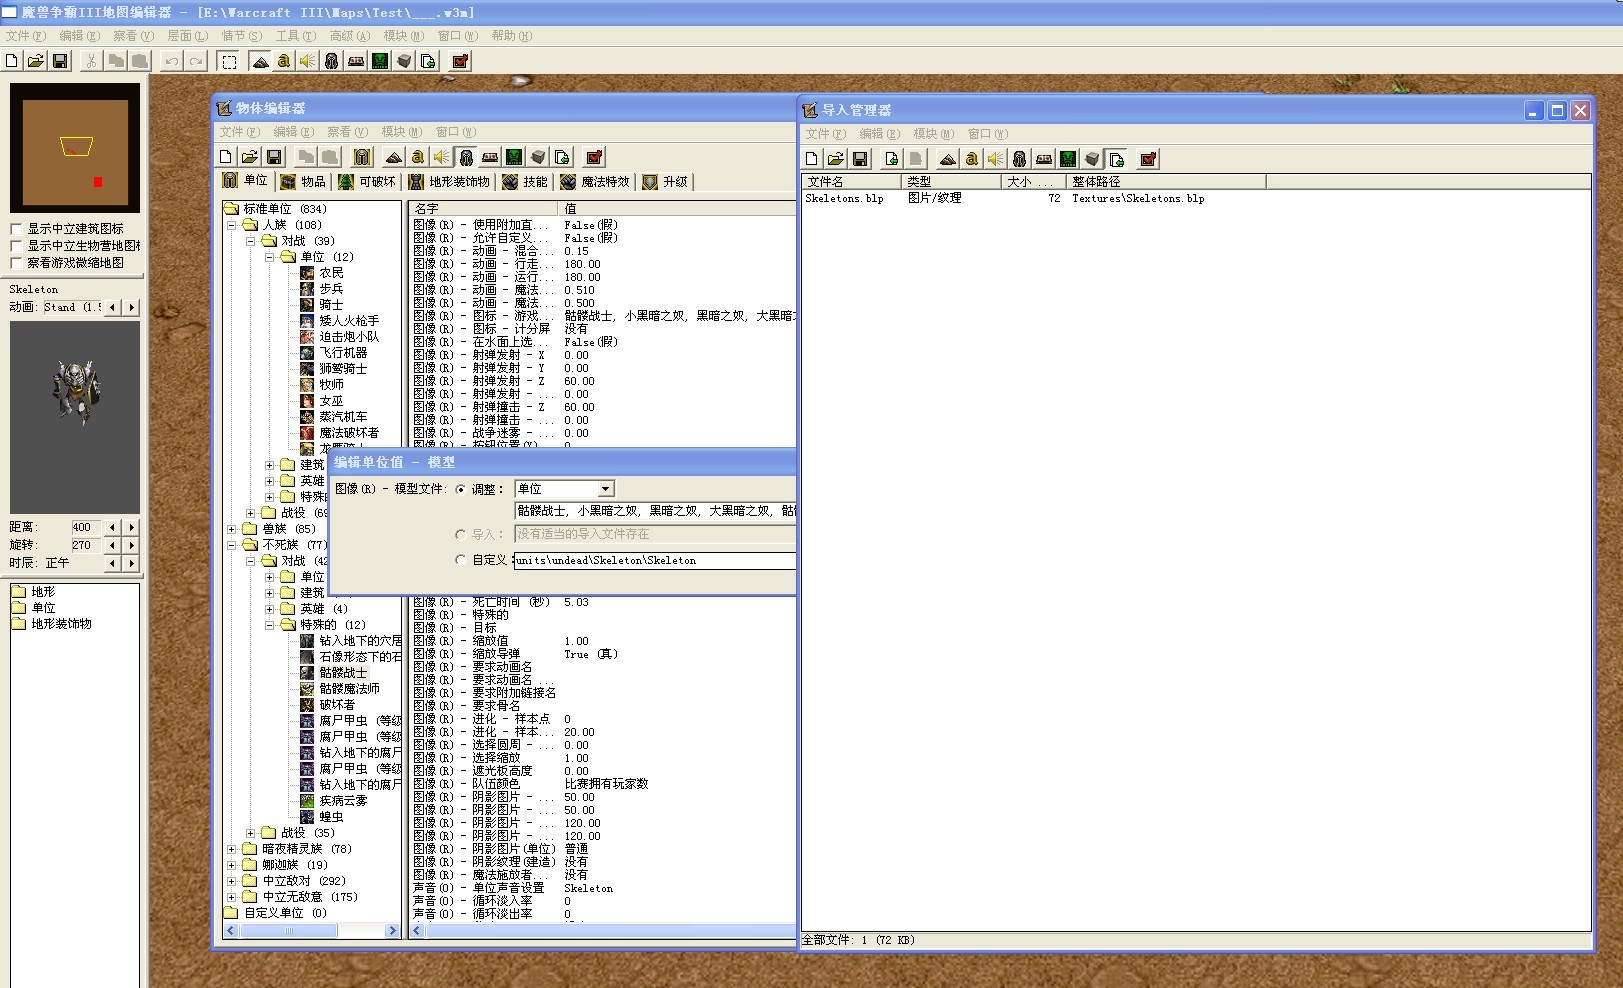
Task: Open Campaign Editor icon in main toolbar
Action: click(356, 61)
